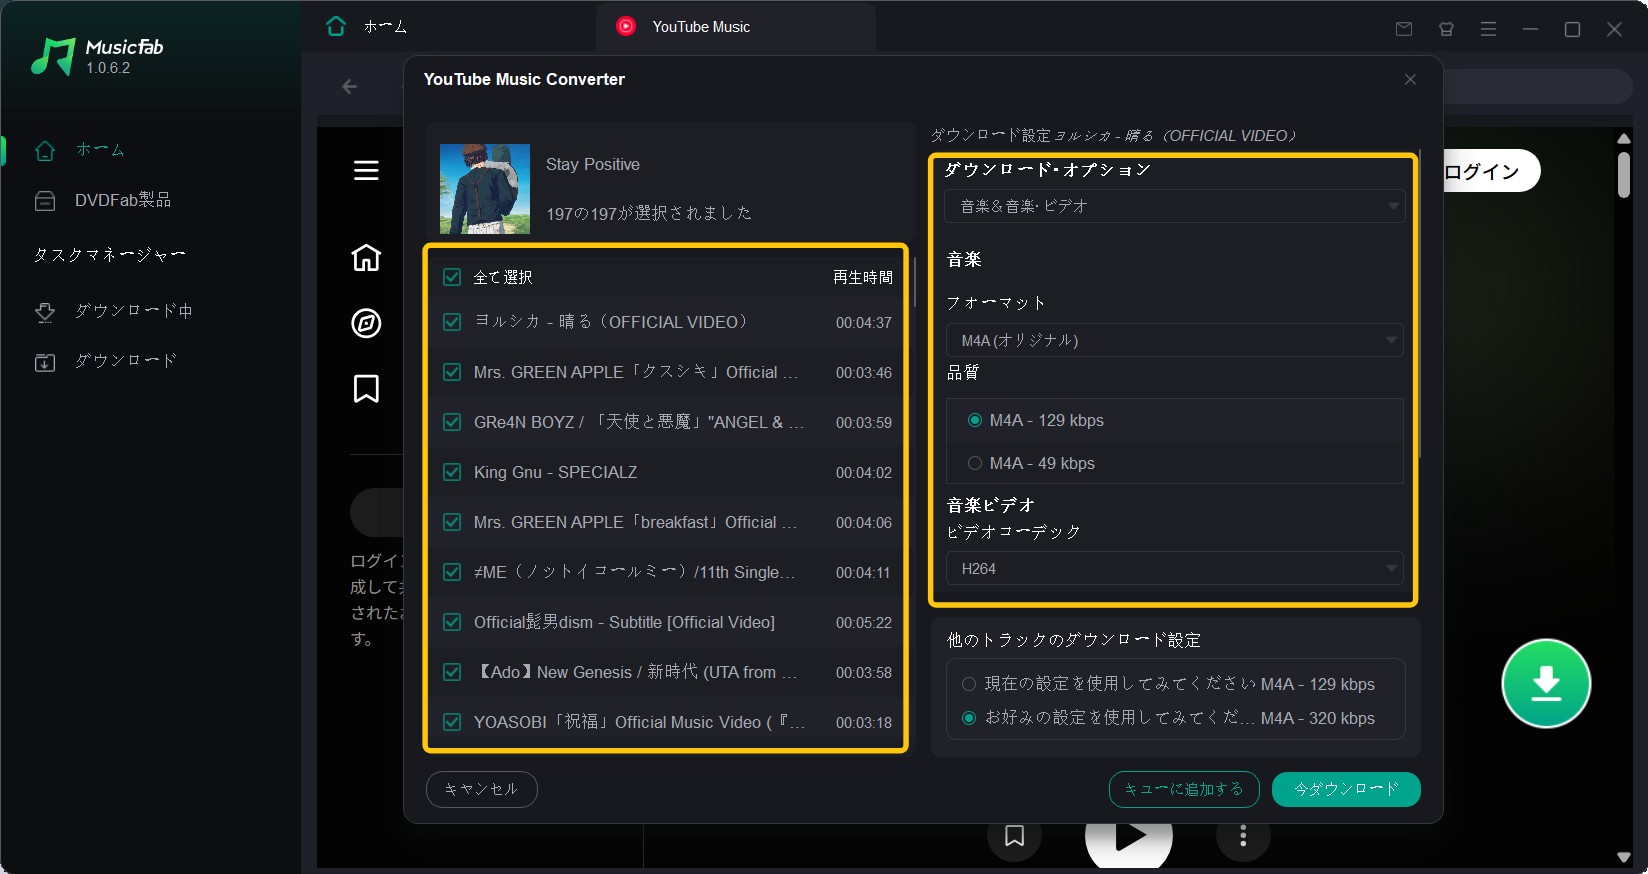Viewport: 1648px width, 874px height.
Task: Switch to the ホーム tab
Action: tap(366, 27)
